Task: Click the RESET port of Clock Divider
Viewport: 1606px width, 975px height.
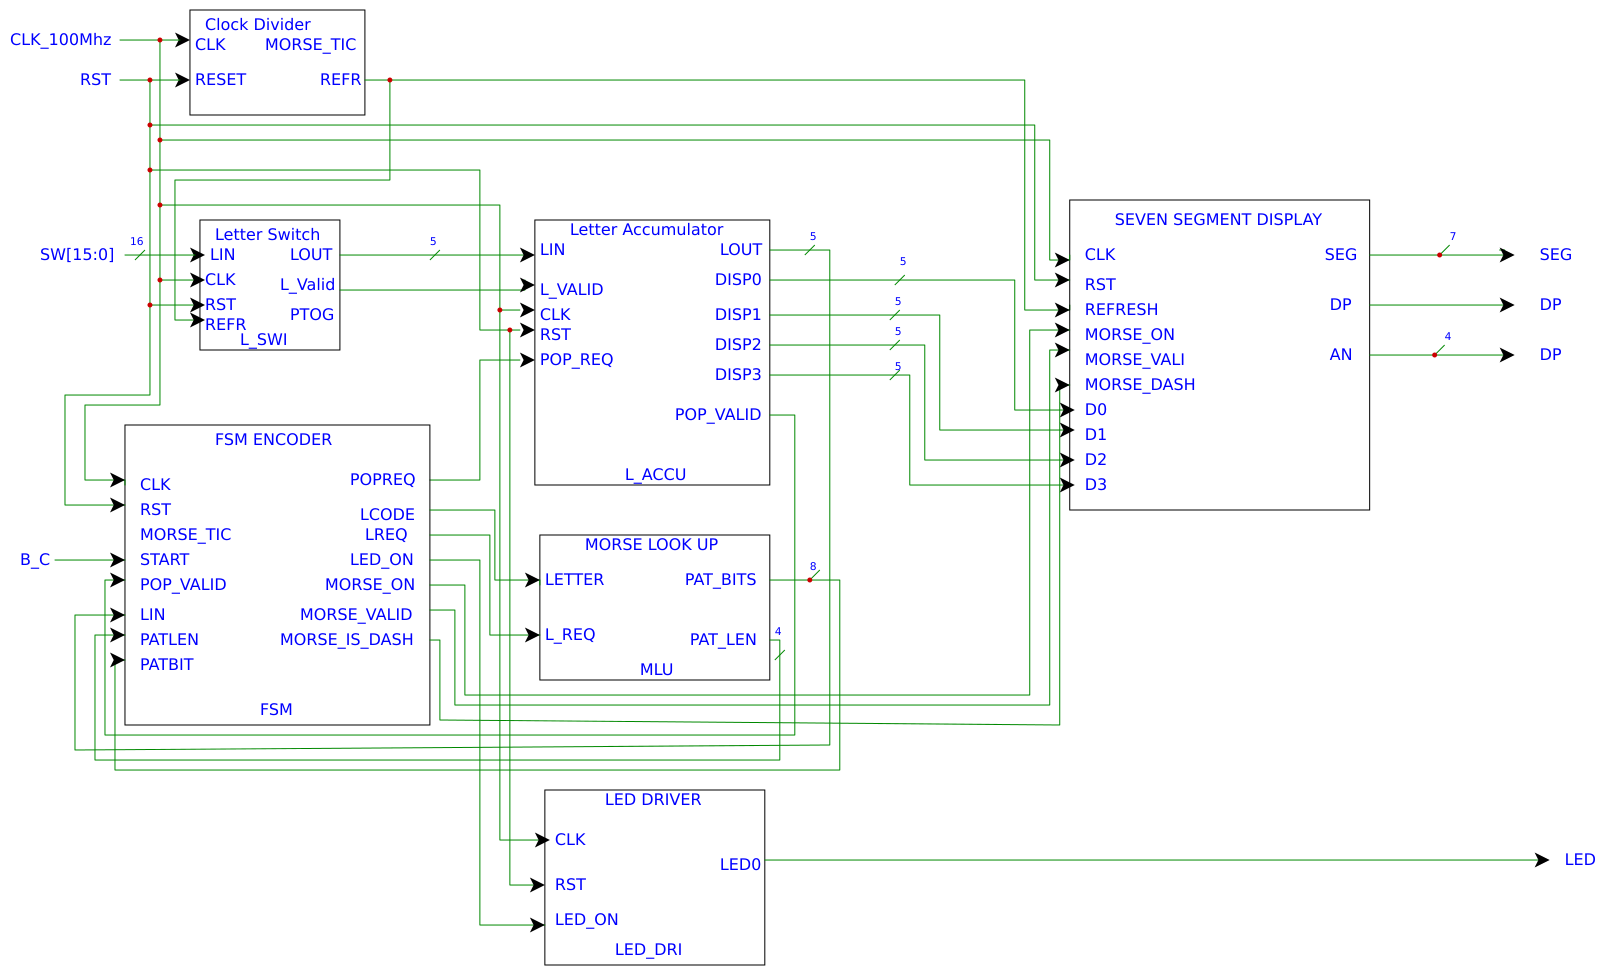Action: click(x=220, y=80)
